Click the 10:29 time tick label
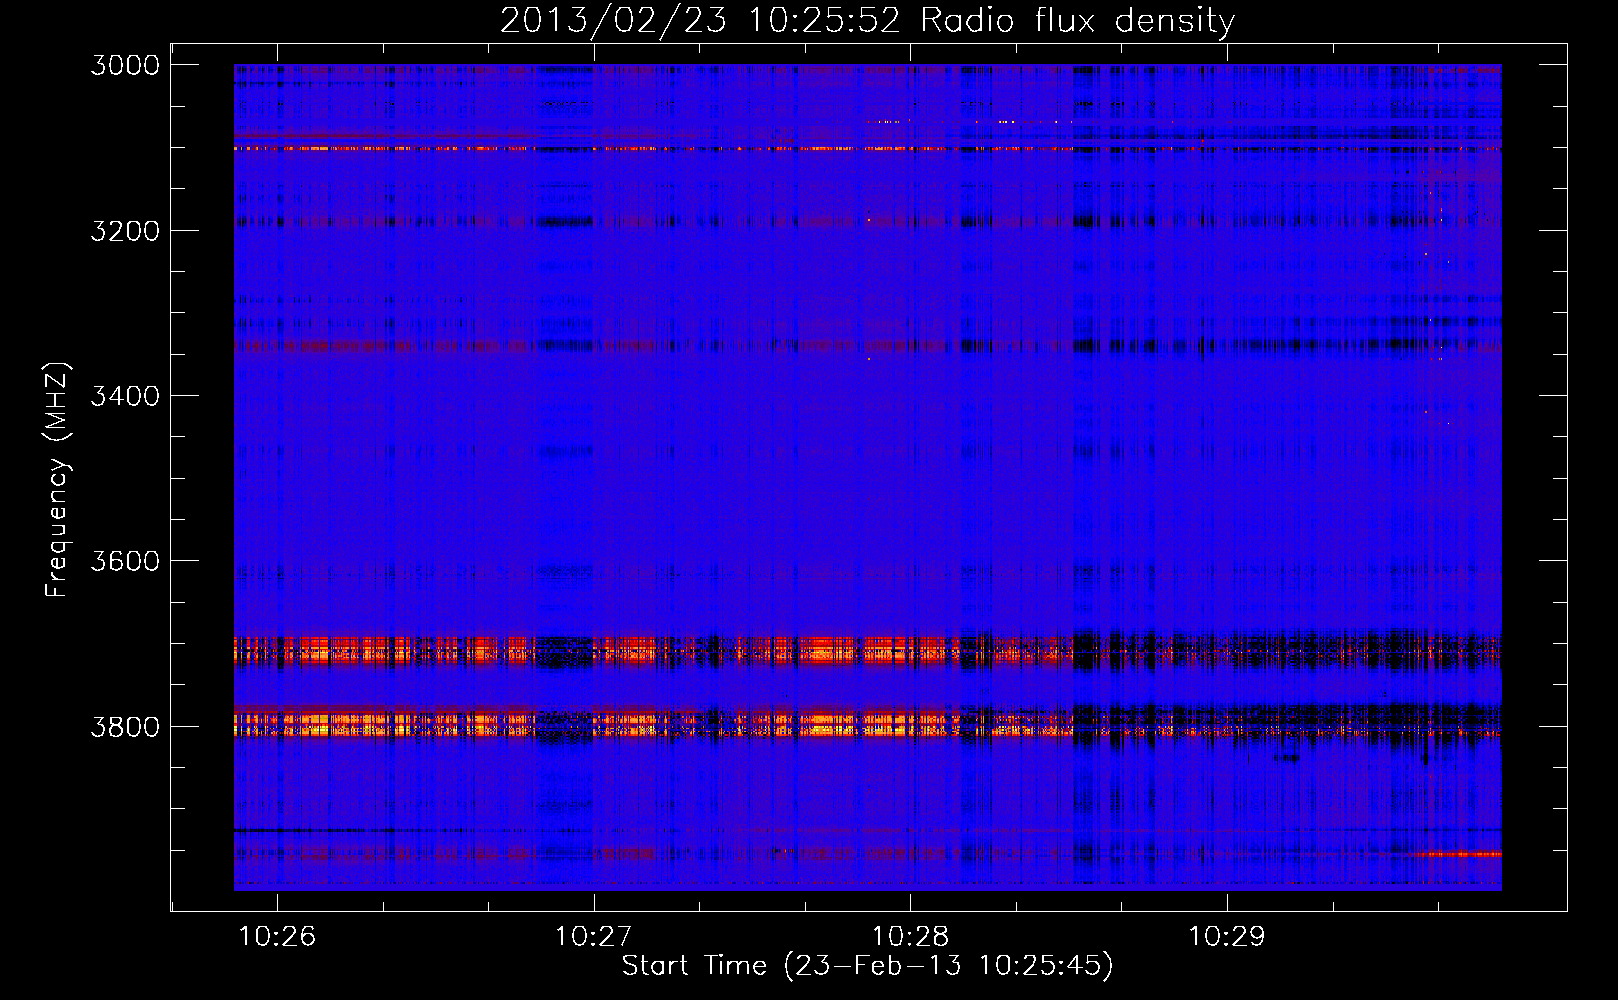The height and width of the screenshot is (1000, 1618). pos(1226,936)
